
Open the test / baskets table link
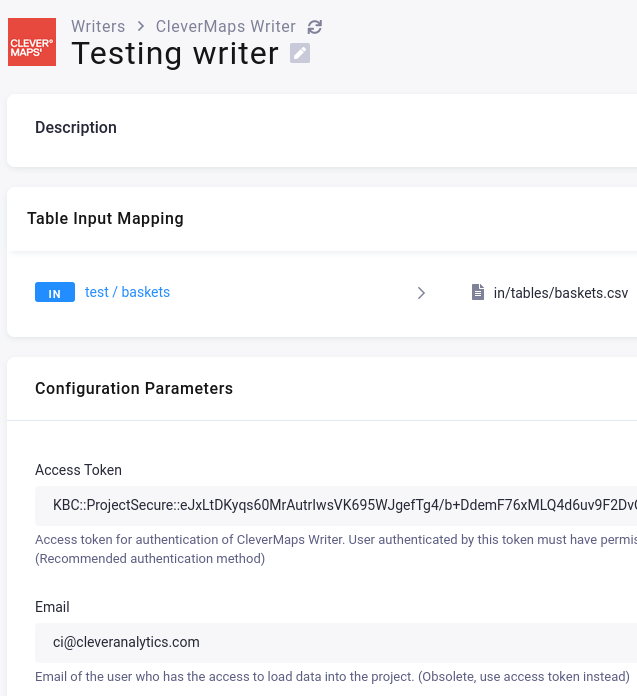(127, 292)
